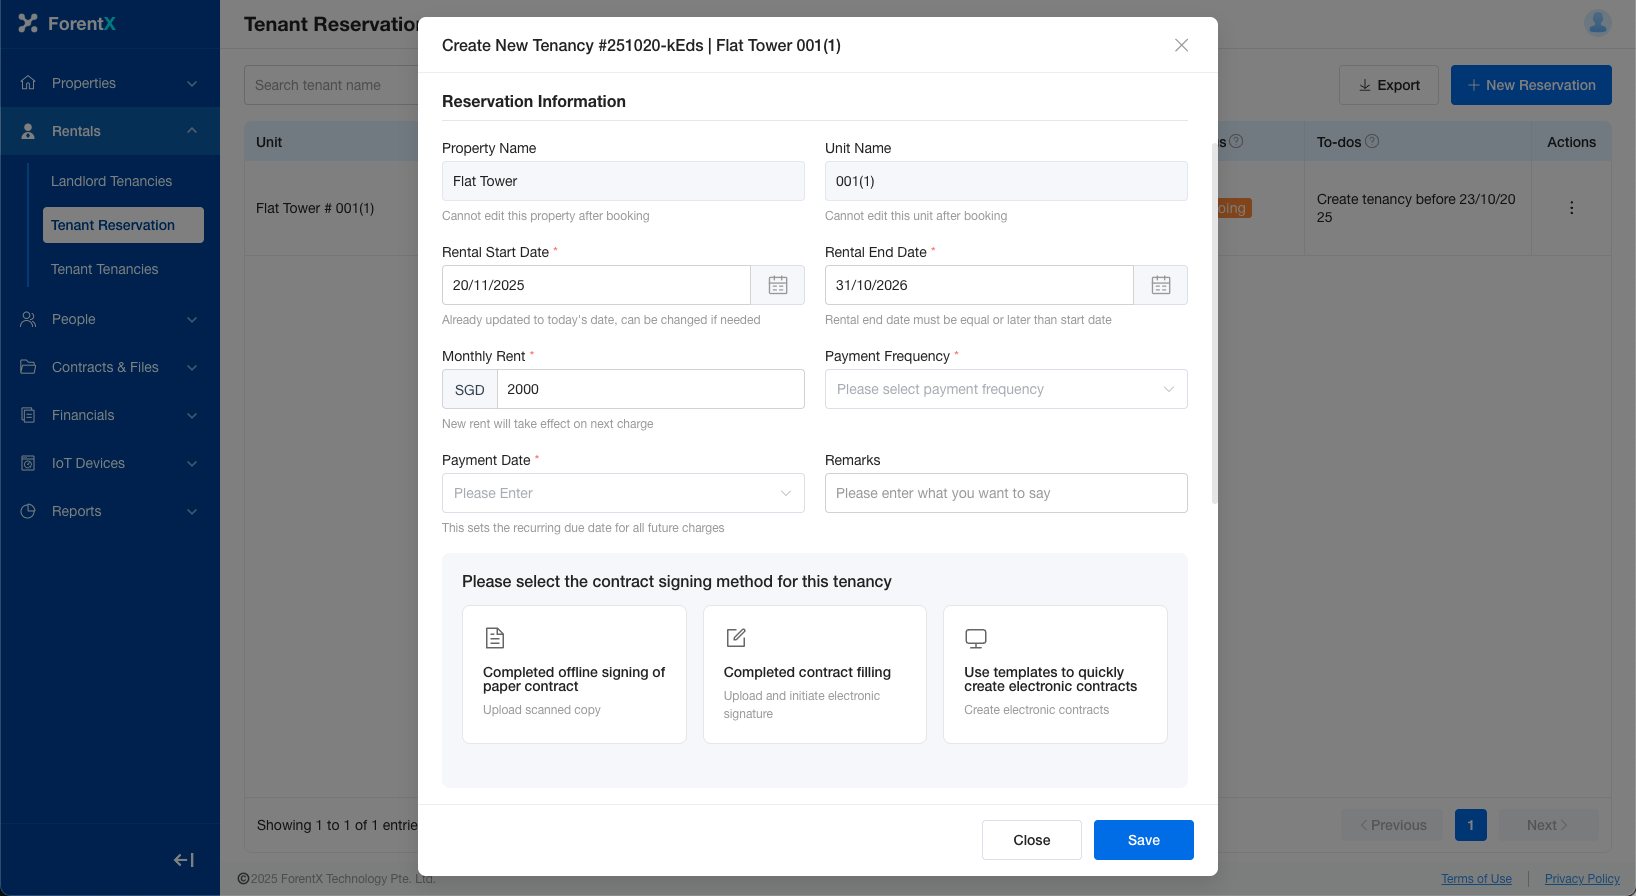
Task: Click the user profile avatar icon
Action: tap(1598, 23)
